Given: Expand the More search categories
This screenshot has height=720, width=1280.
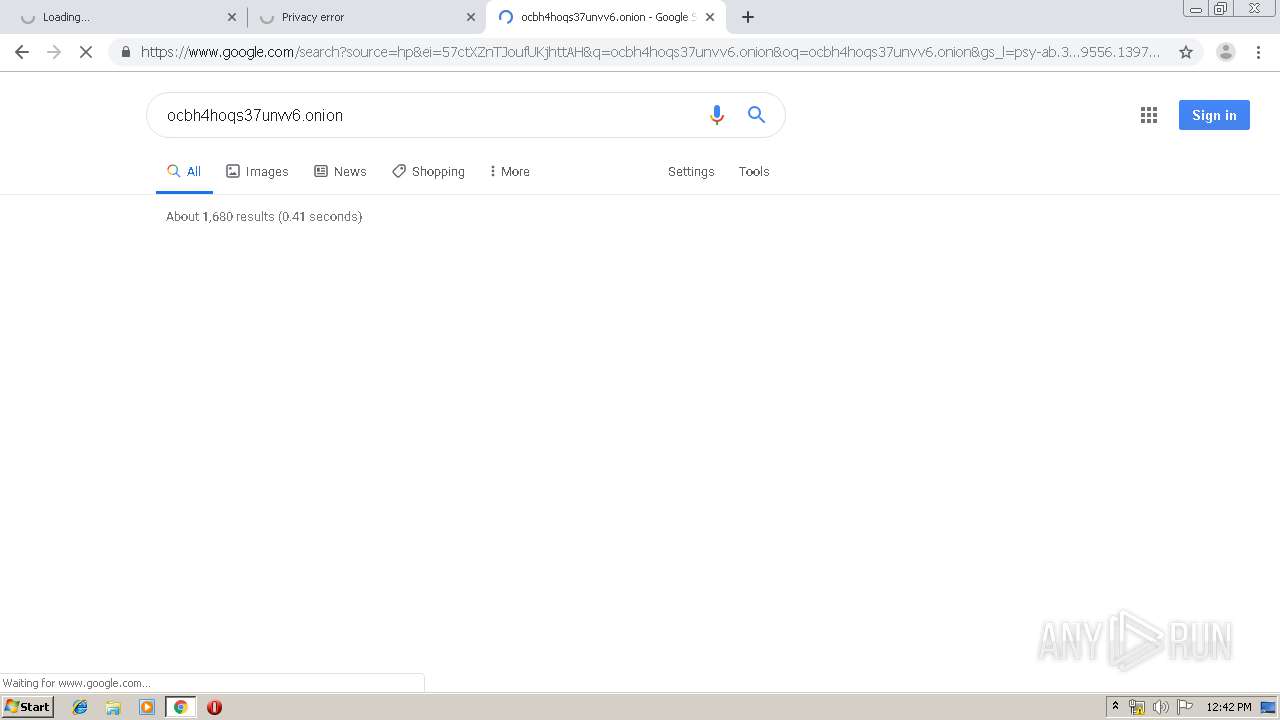Looking at the screenshot, I should click(x=509, y=171).
